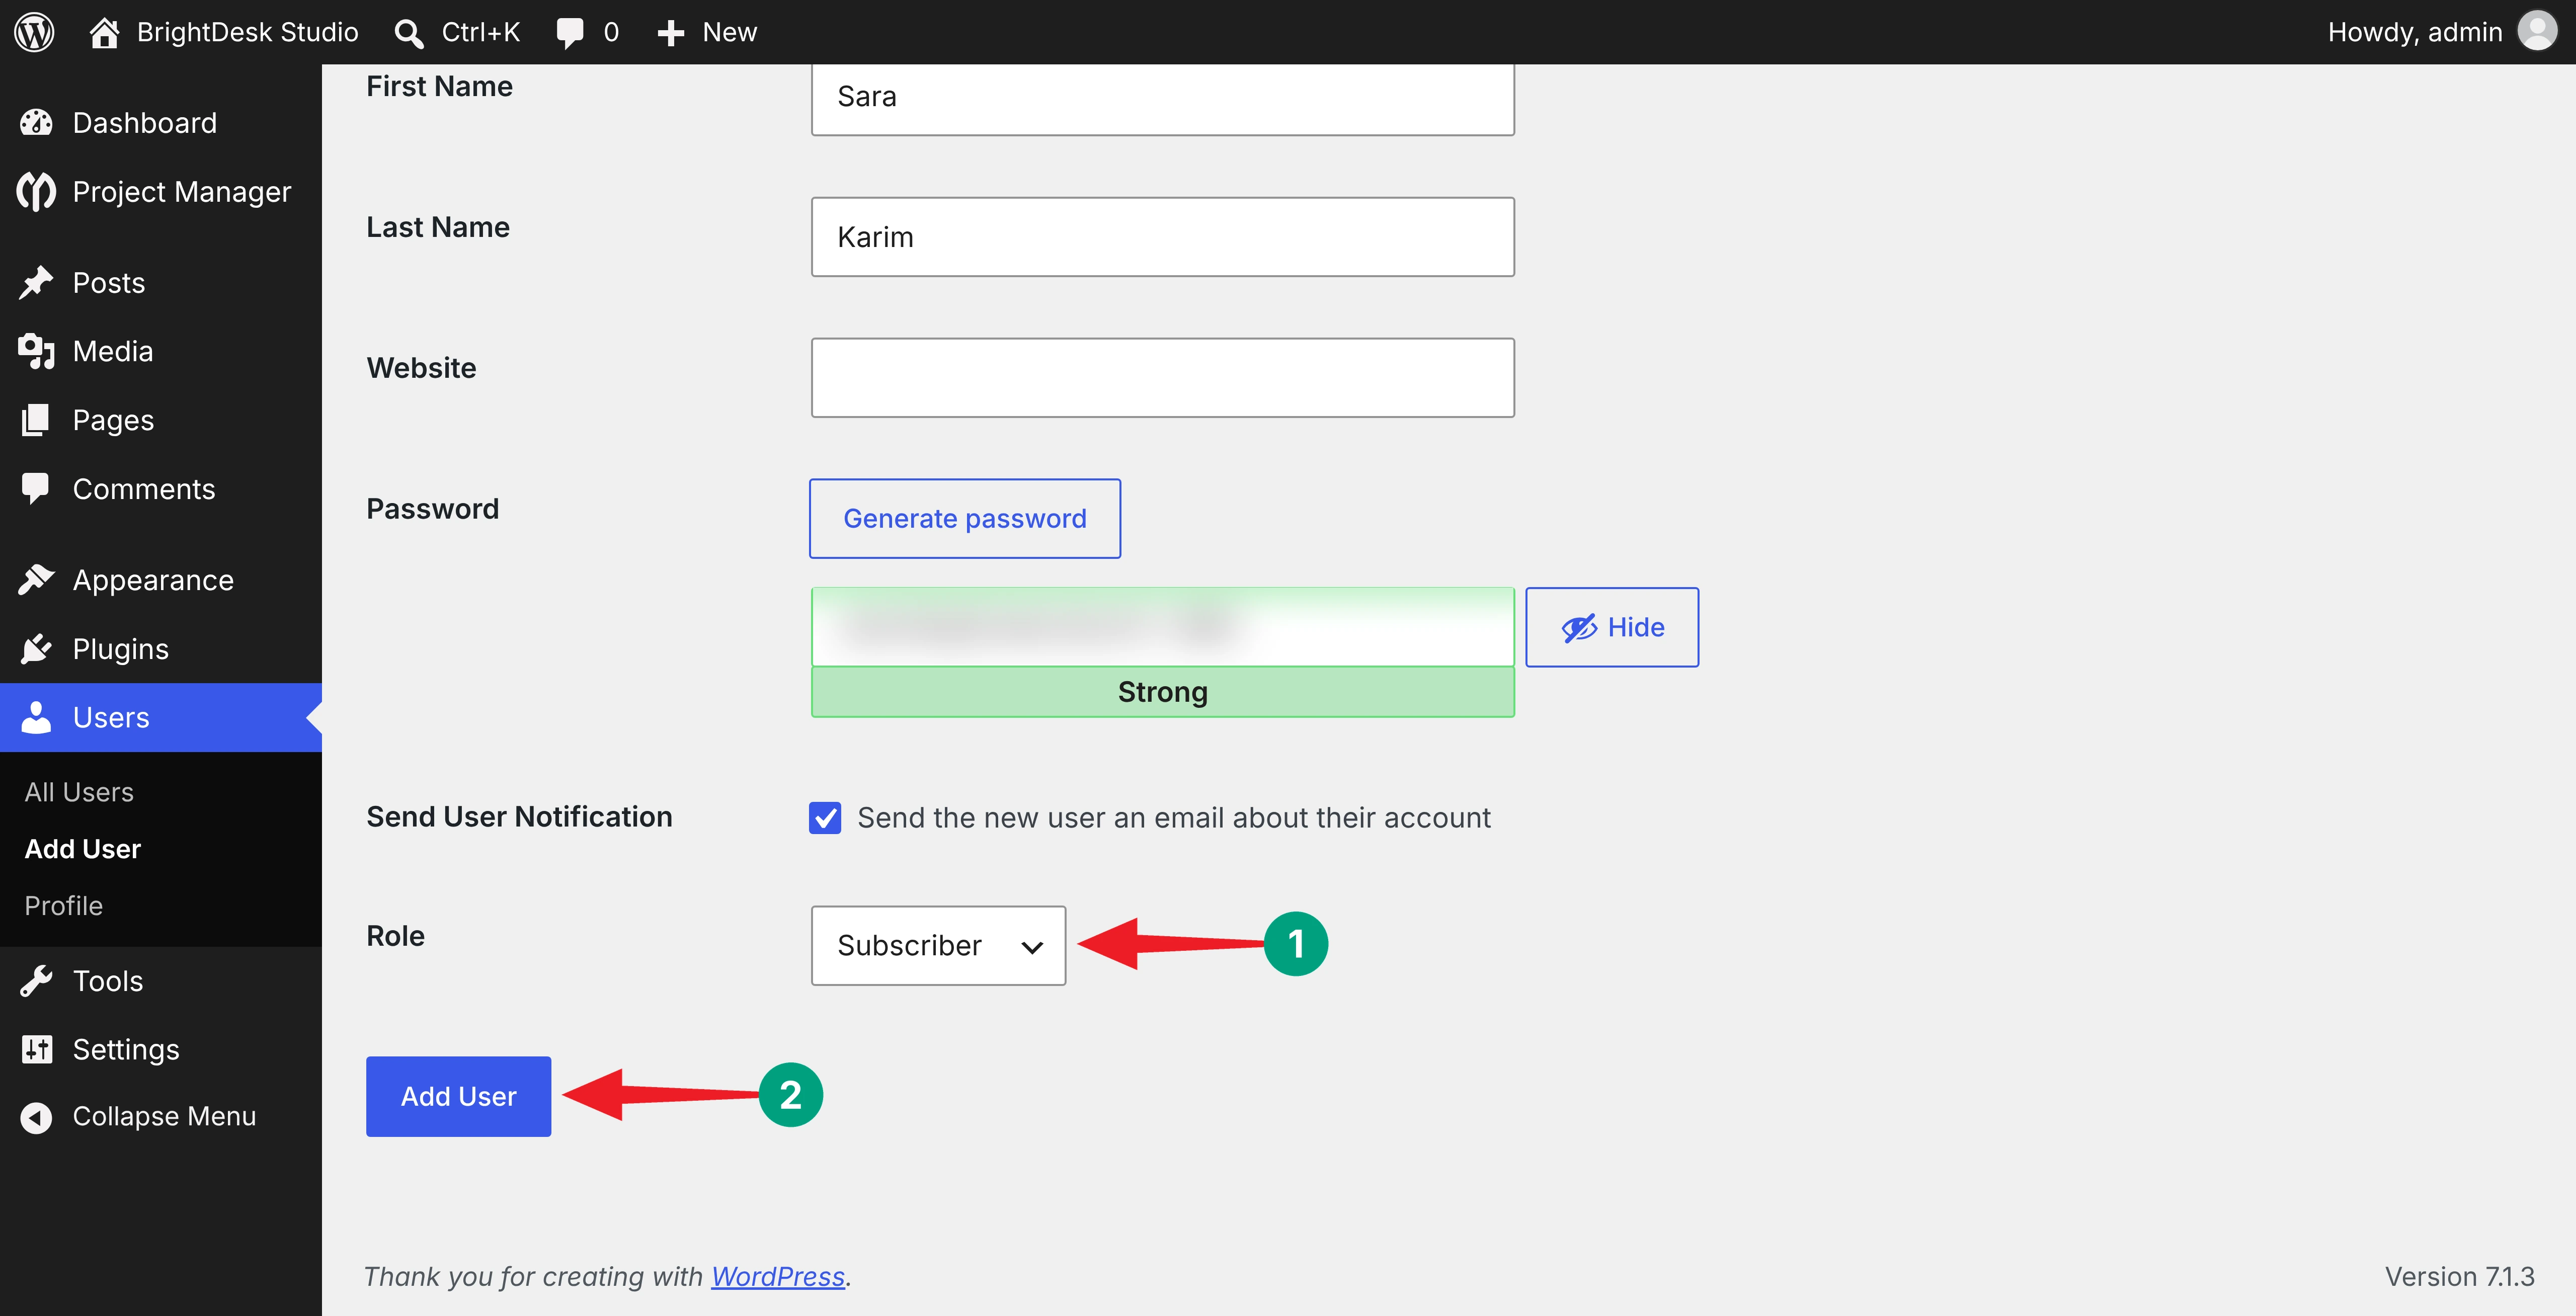Click the Ctrl+K search shortcut label

point(481,32)
